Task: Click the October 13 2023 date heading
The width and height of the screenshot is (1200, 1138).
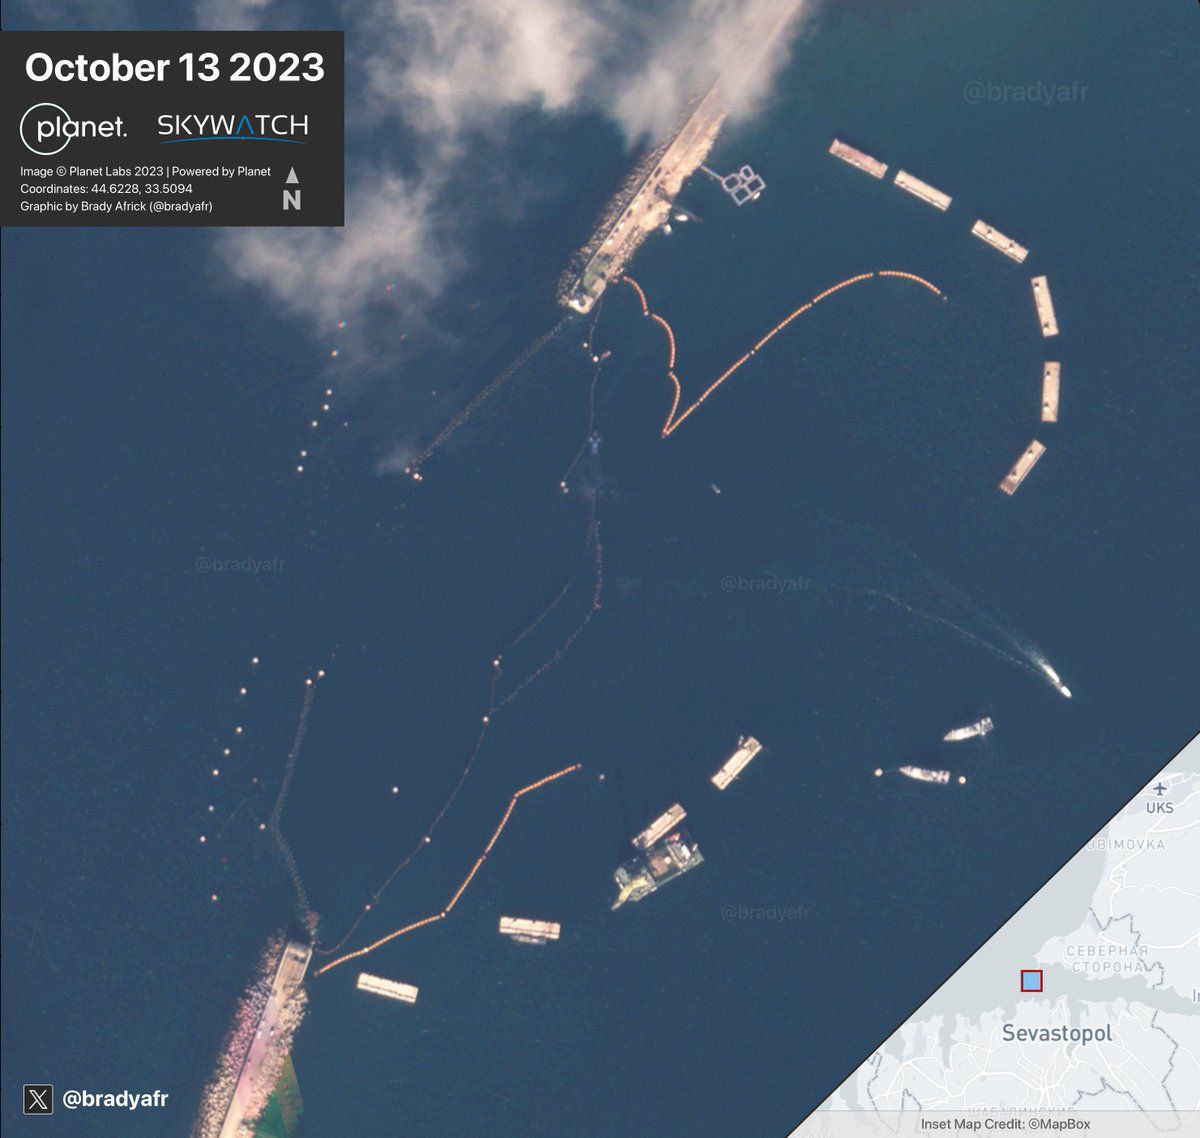Action: [x=174, y=67]
